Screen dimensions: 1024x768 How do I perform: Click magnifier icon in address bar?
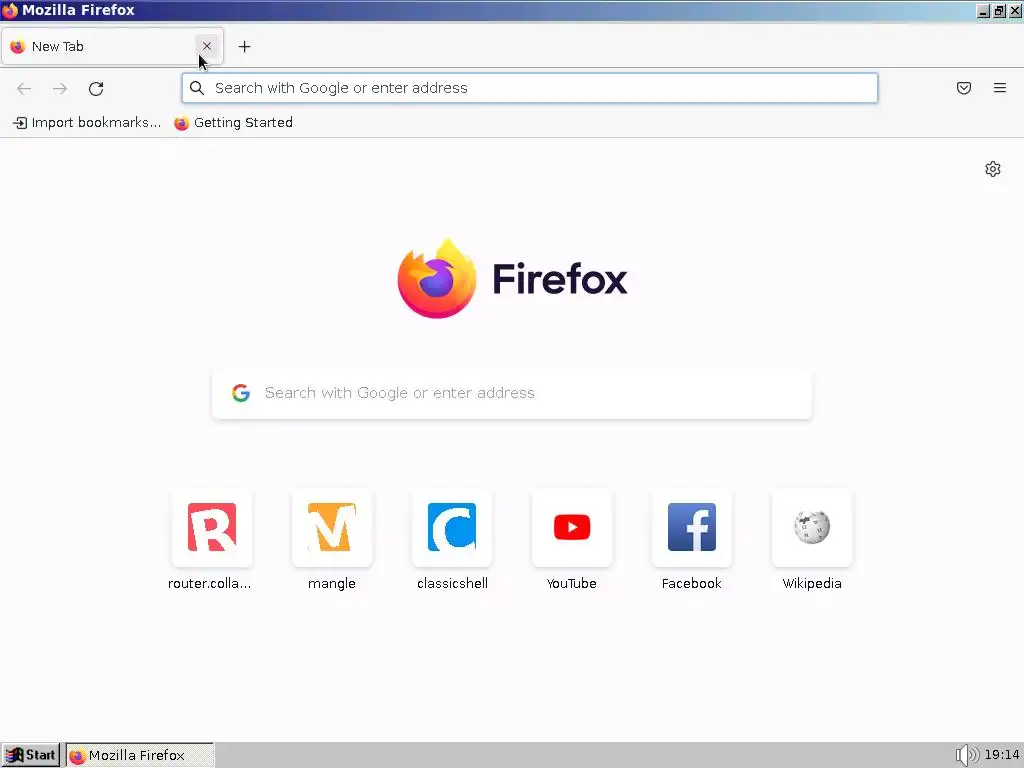coord(197,88)
